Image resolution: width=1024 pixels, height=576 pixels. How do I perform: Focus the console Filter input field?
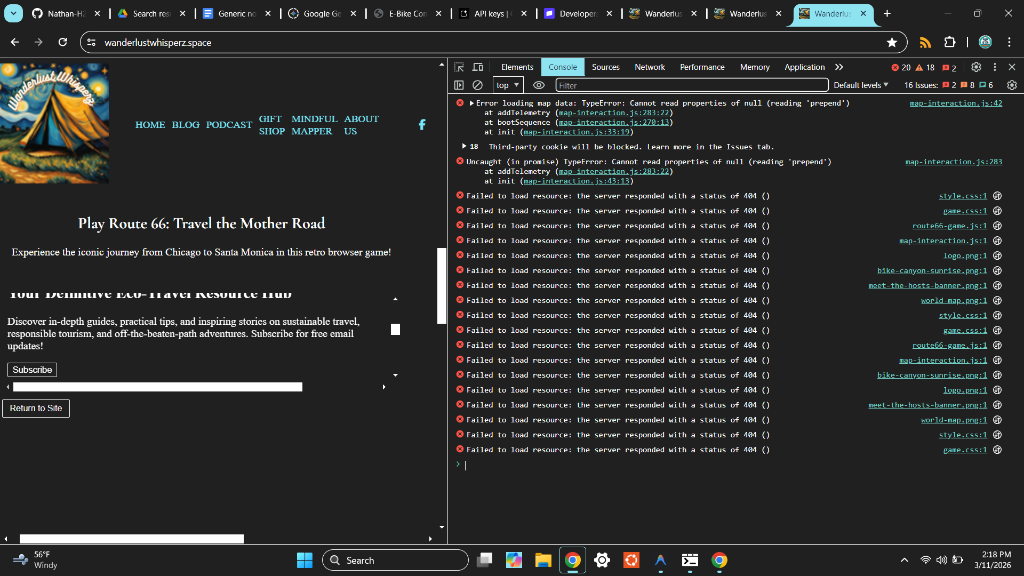pos(690,85)
